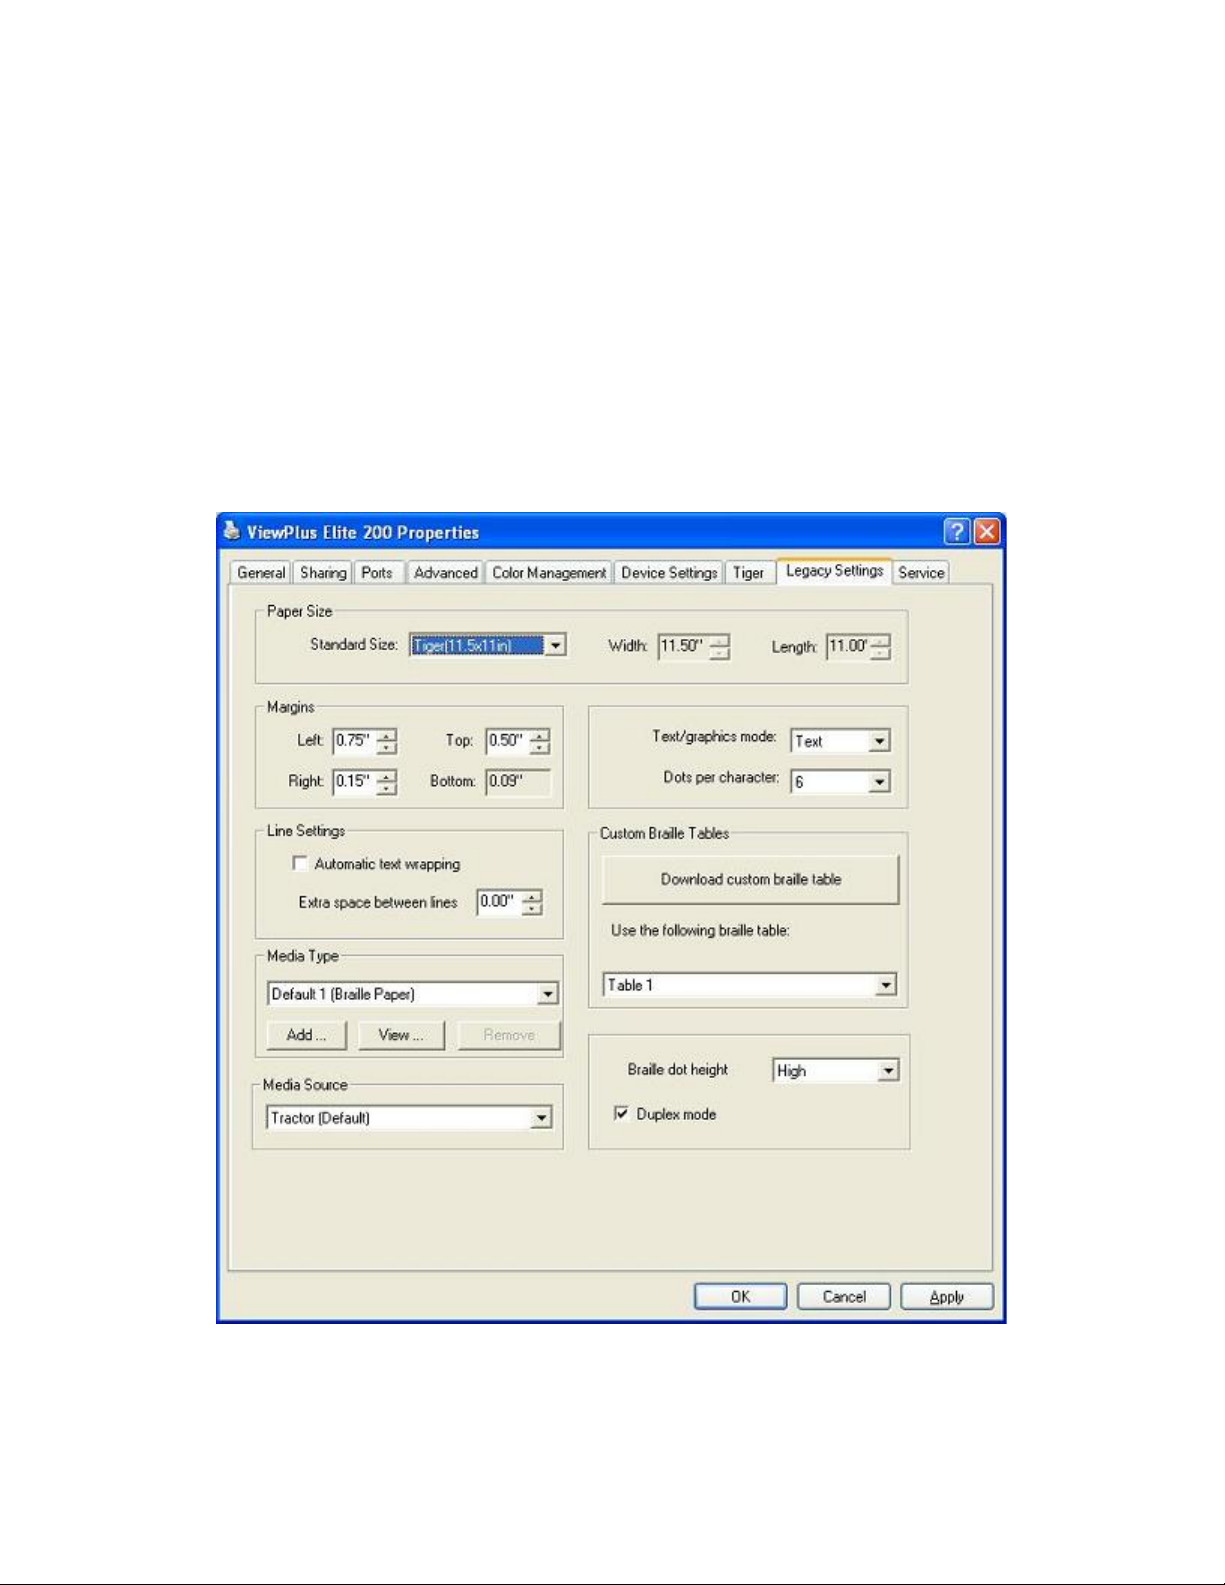Click the Cancel button

844,1297
